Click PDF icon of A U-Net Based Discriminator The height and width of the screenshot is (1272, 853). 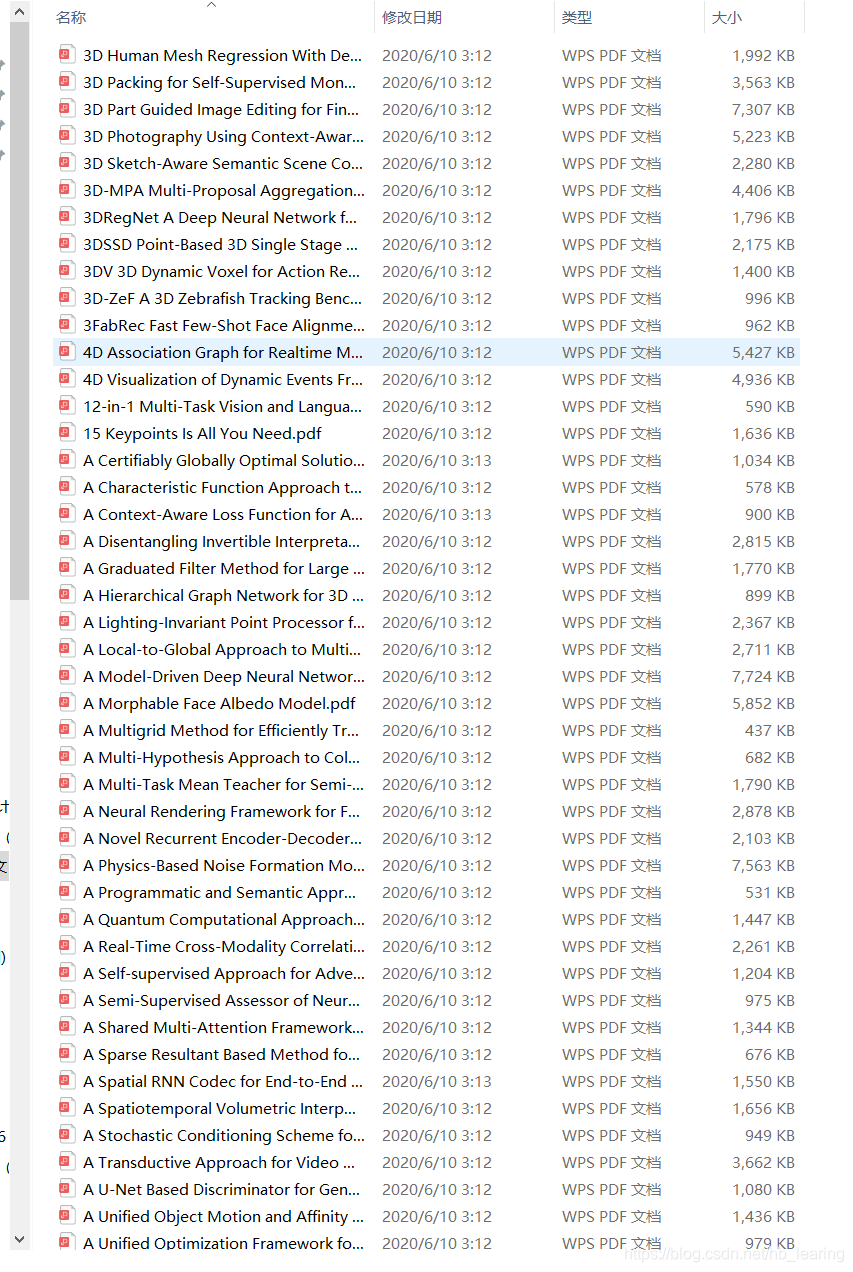click(66, 1189)
